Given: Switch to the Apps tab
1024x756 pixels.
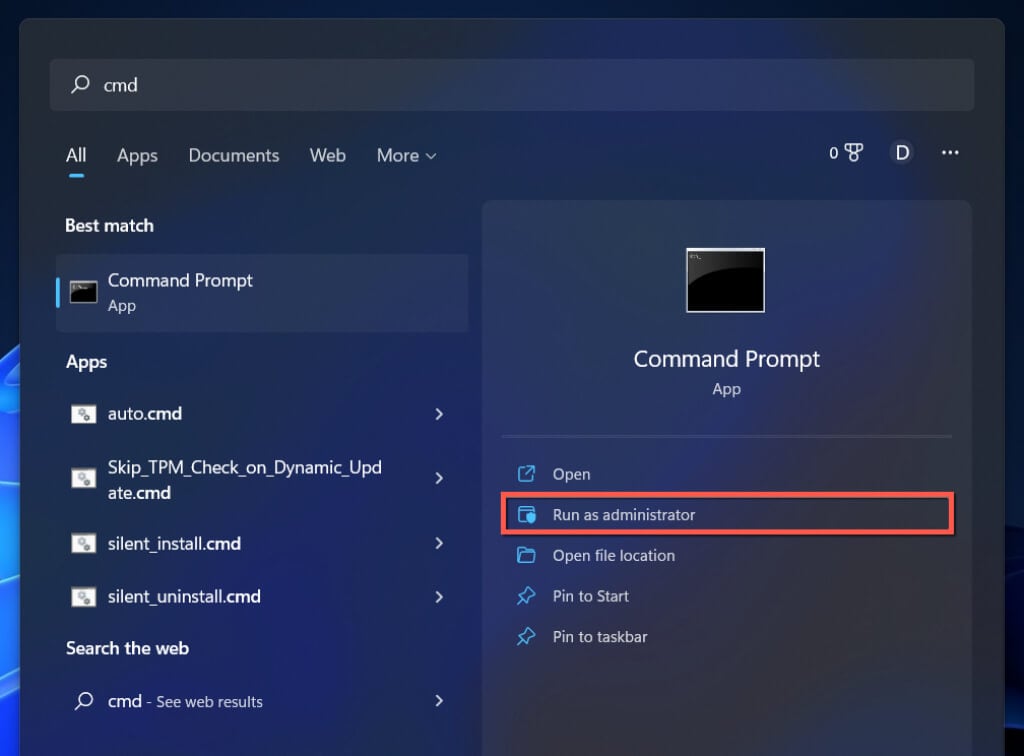Looking at the screenshot, I should click(x=137, y=156).
